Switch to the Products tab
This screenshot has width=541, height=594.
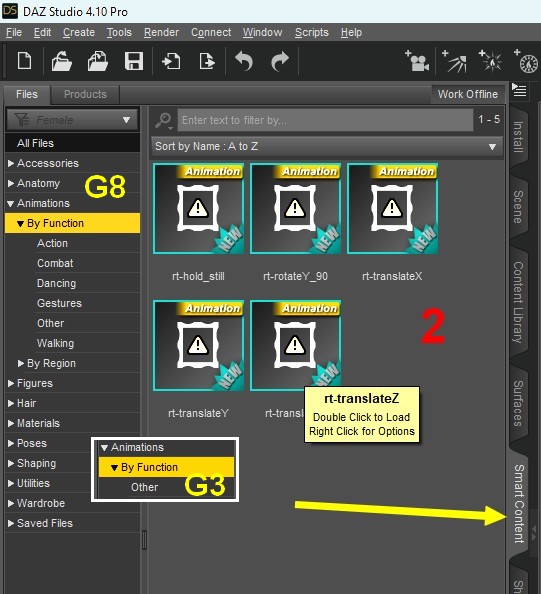coord(85,94)
